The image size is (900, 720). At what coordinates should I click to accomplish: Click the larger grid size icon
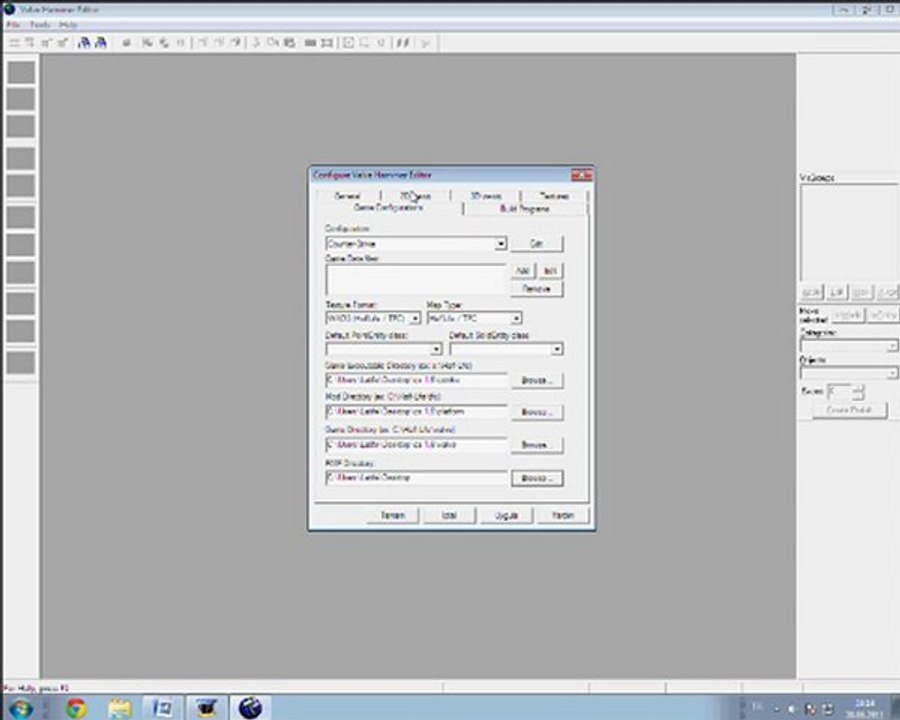tap(63, 42)
